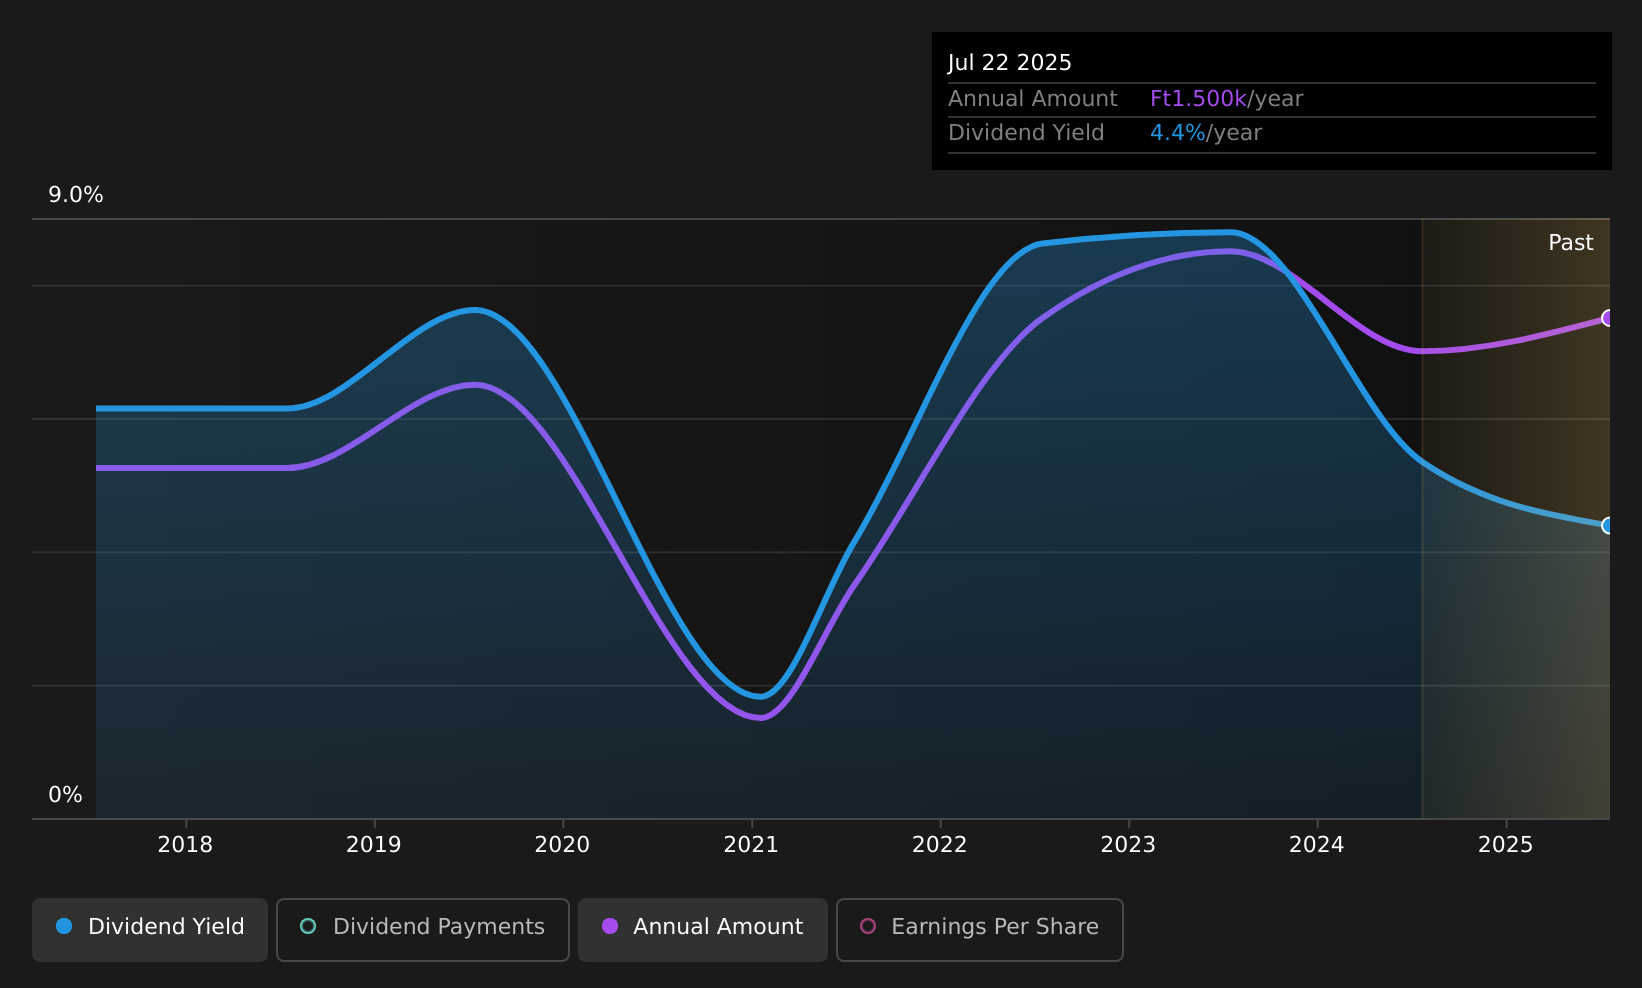Click the 2023 x-axis label

(1128, 845)
